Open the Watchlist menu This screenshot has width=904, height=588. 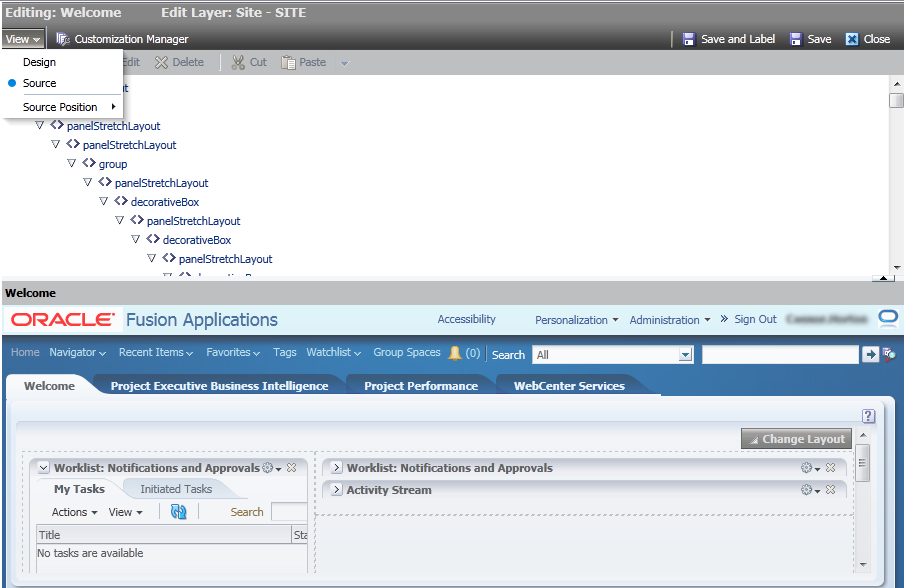click(334, 352)
